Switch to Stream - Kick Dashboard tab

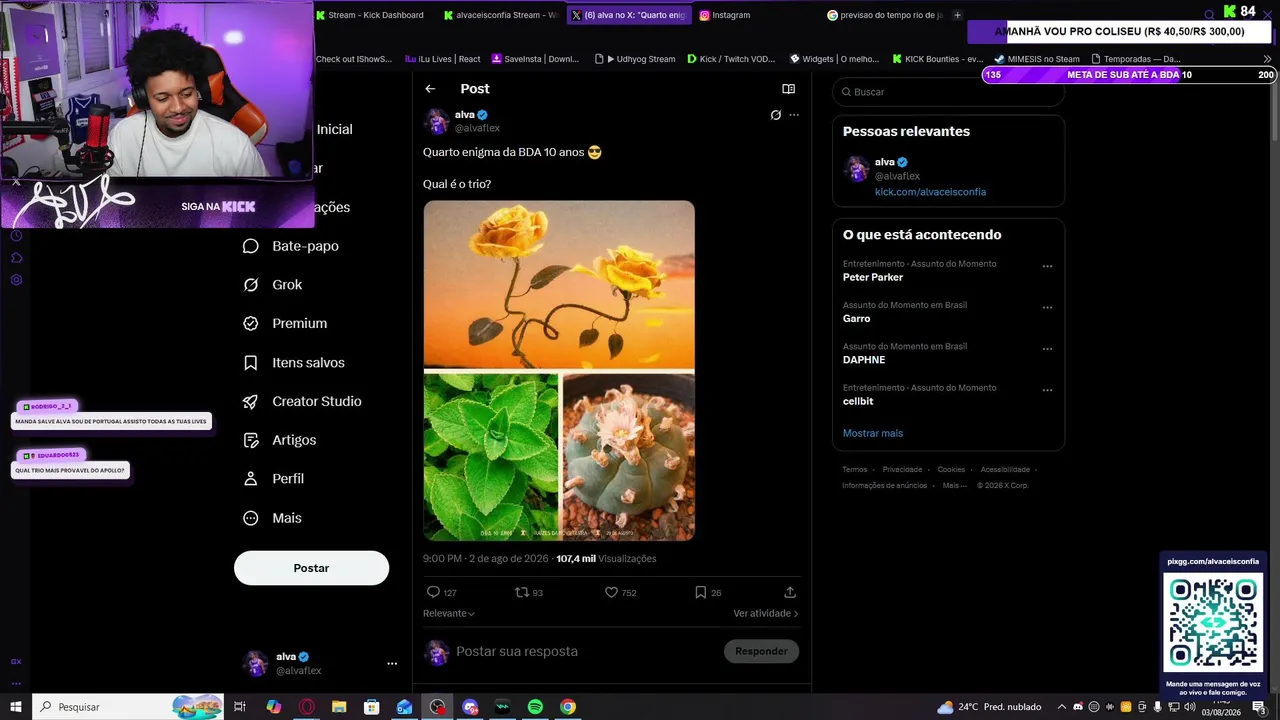[x=373, y=15]
